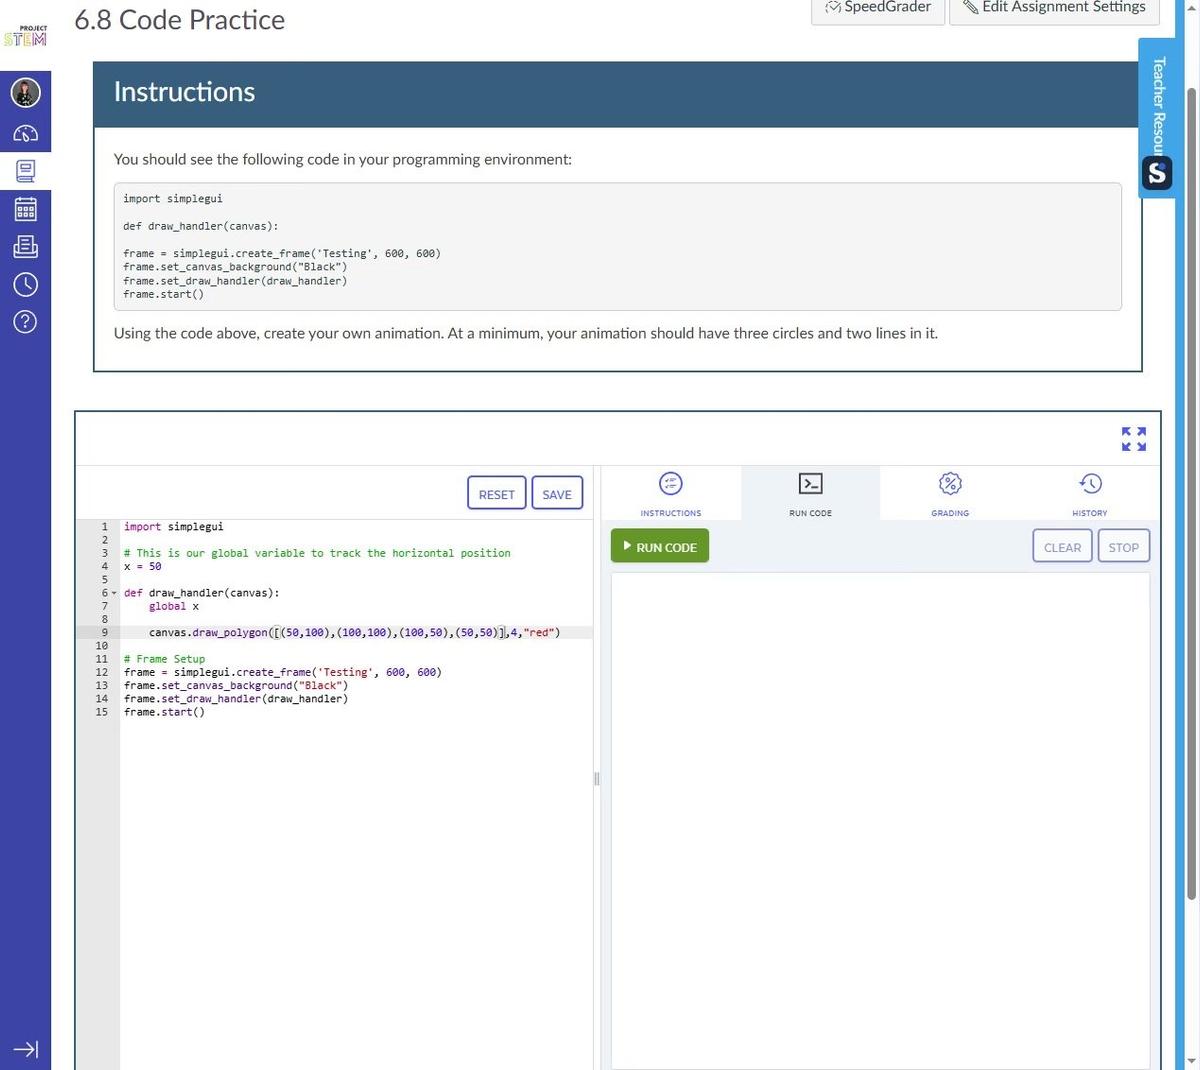
Task: Switch to the Grading tab
Action: (x=949, y=493)
